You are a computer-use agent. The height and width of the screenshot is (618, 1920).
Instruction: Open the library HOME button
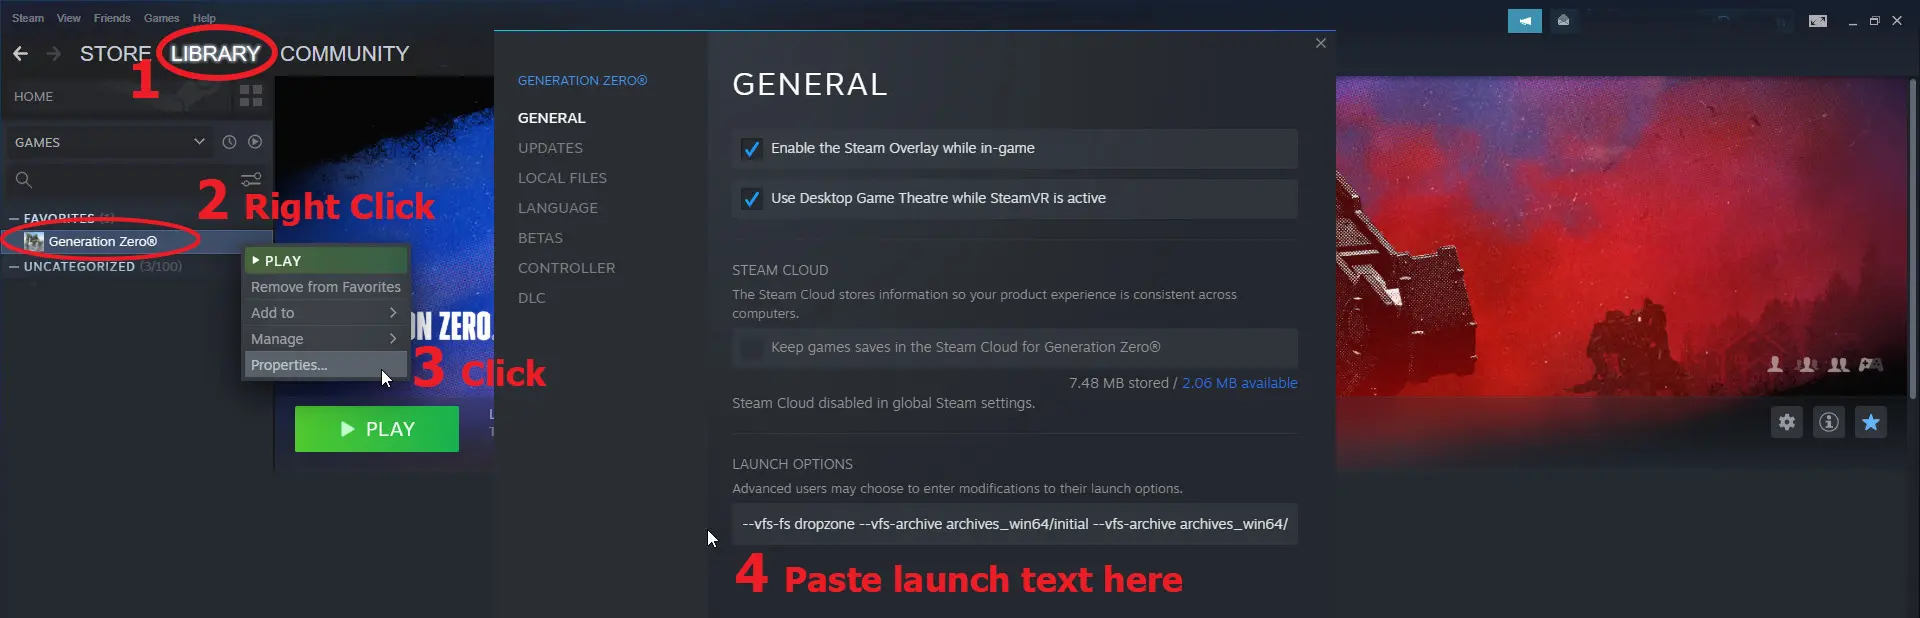tap(34, 96)
